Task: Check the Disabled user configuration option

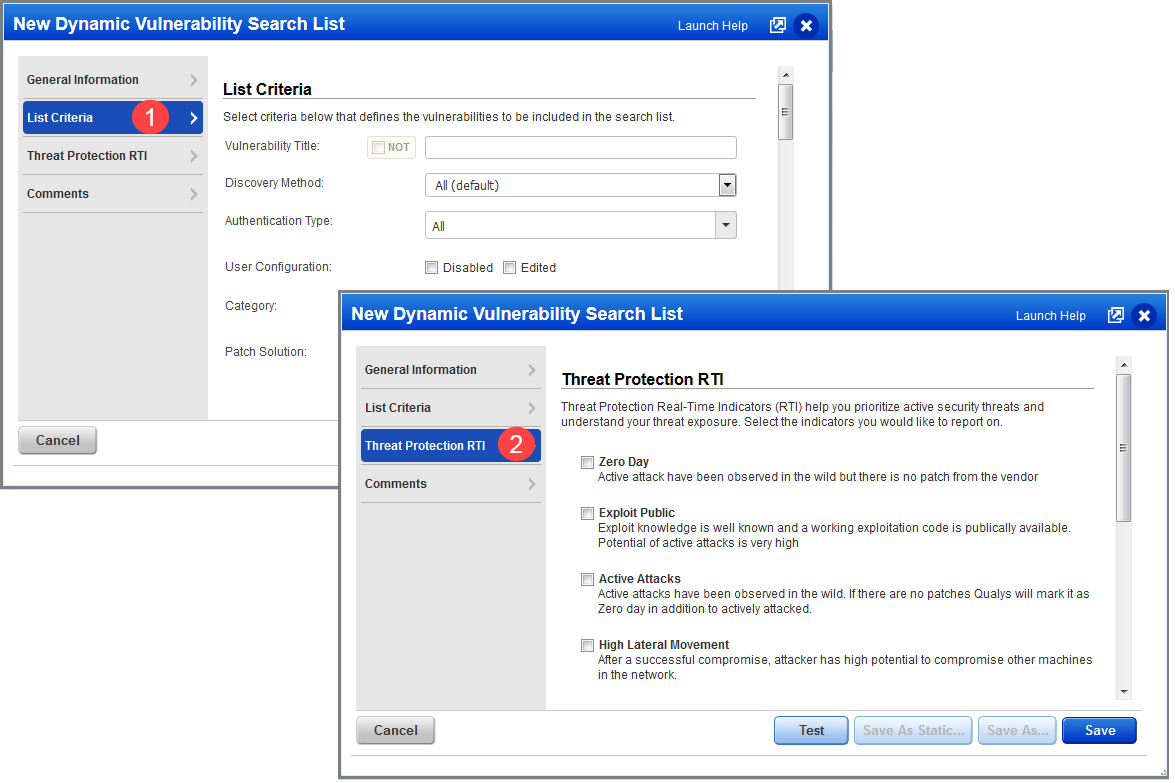Action: click(431, 267)
